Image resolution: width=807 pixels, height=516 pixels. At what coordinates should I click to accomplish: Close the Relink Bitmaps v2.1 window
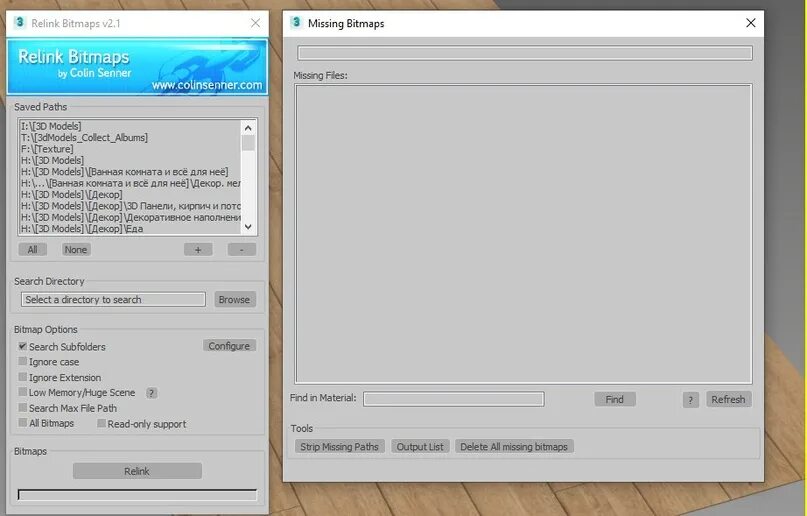pyautogui.click(x=255, y=23)
